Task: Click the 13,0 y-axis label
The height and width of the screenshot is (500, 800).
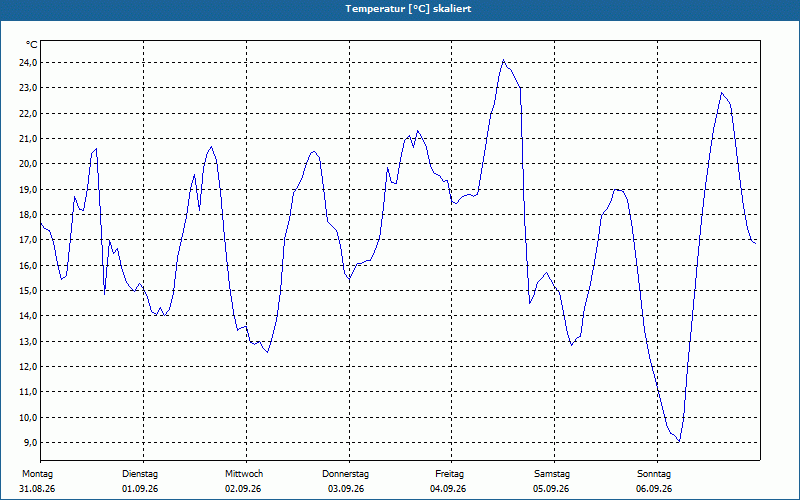Action: (x=28, y=341)
